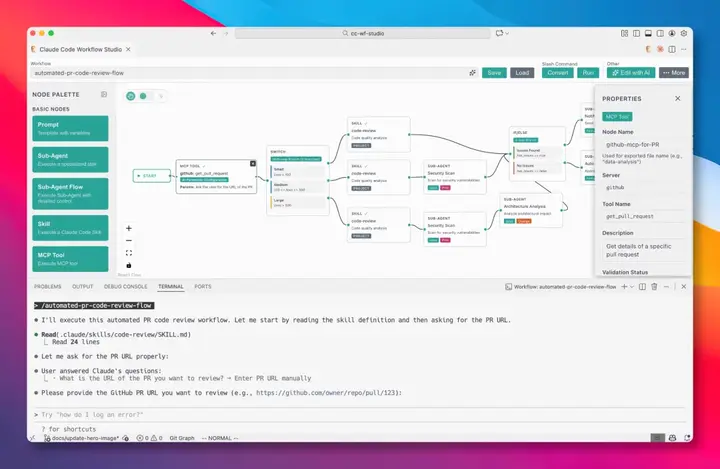Image resolution: width=720 pixels, height=469 pixels.
Task: Open the More options dropdown
Action: coord(673,73)
